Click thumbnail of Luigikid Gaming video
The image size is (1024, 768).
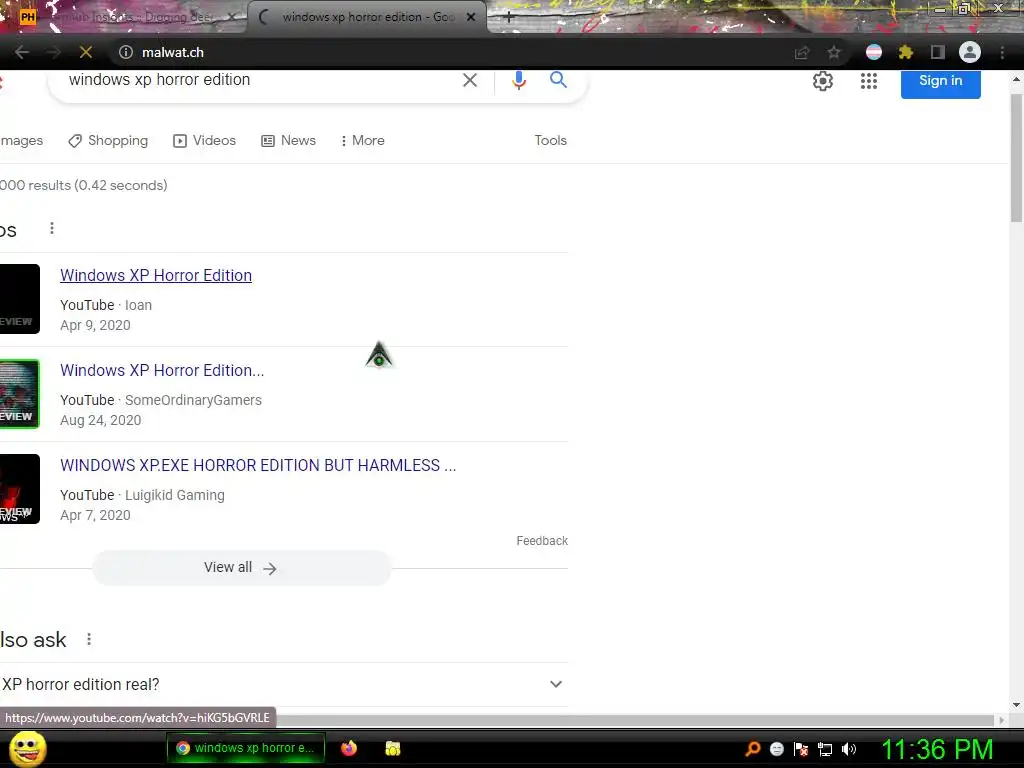(x=20, y=488)
